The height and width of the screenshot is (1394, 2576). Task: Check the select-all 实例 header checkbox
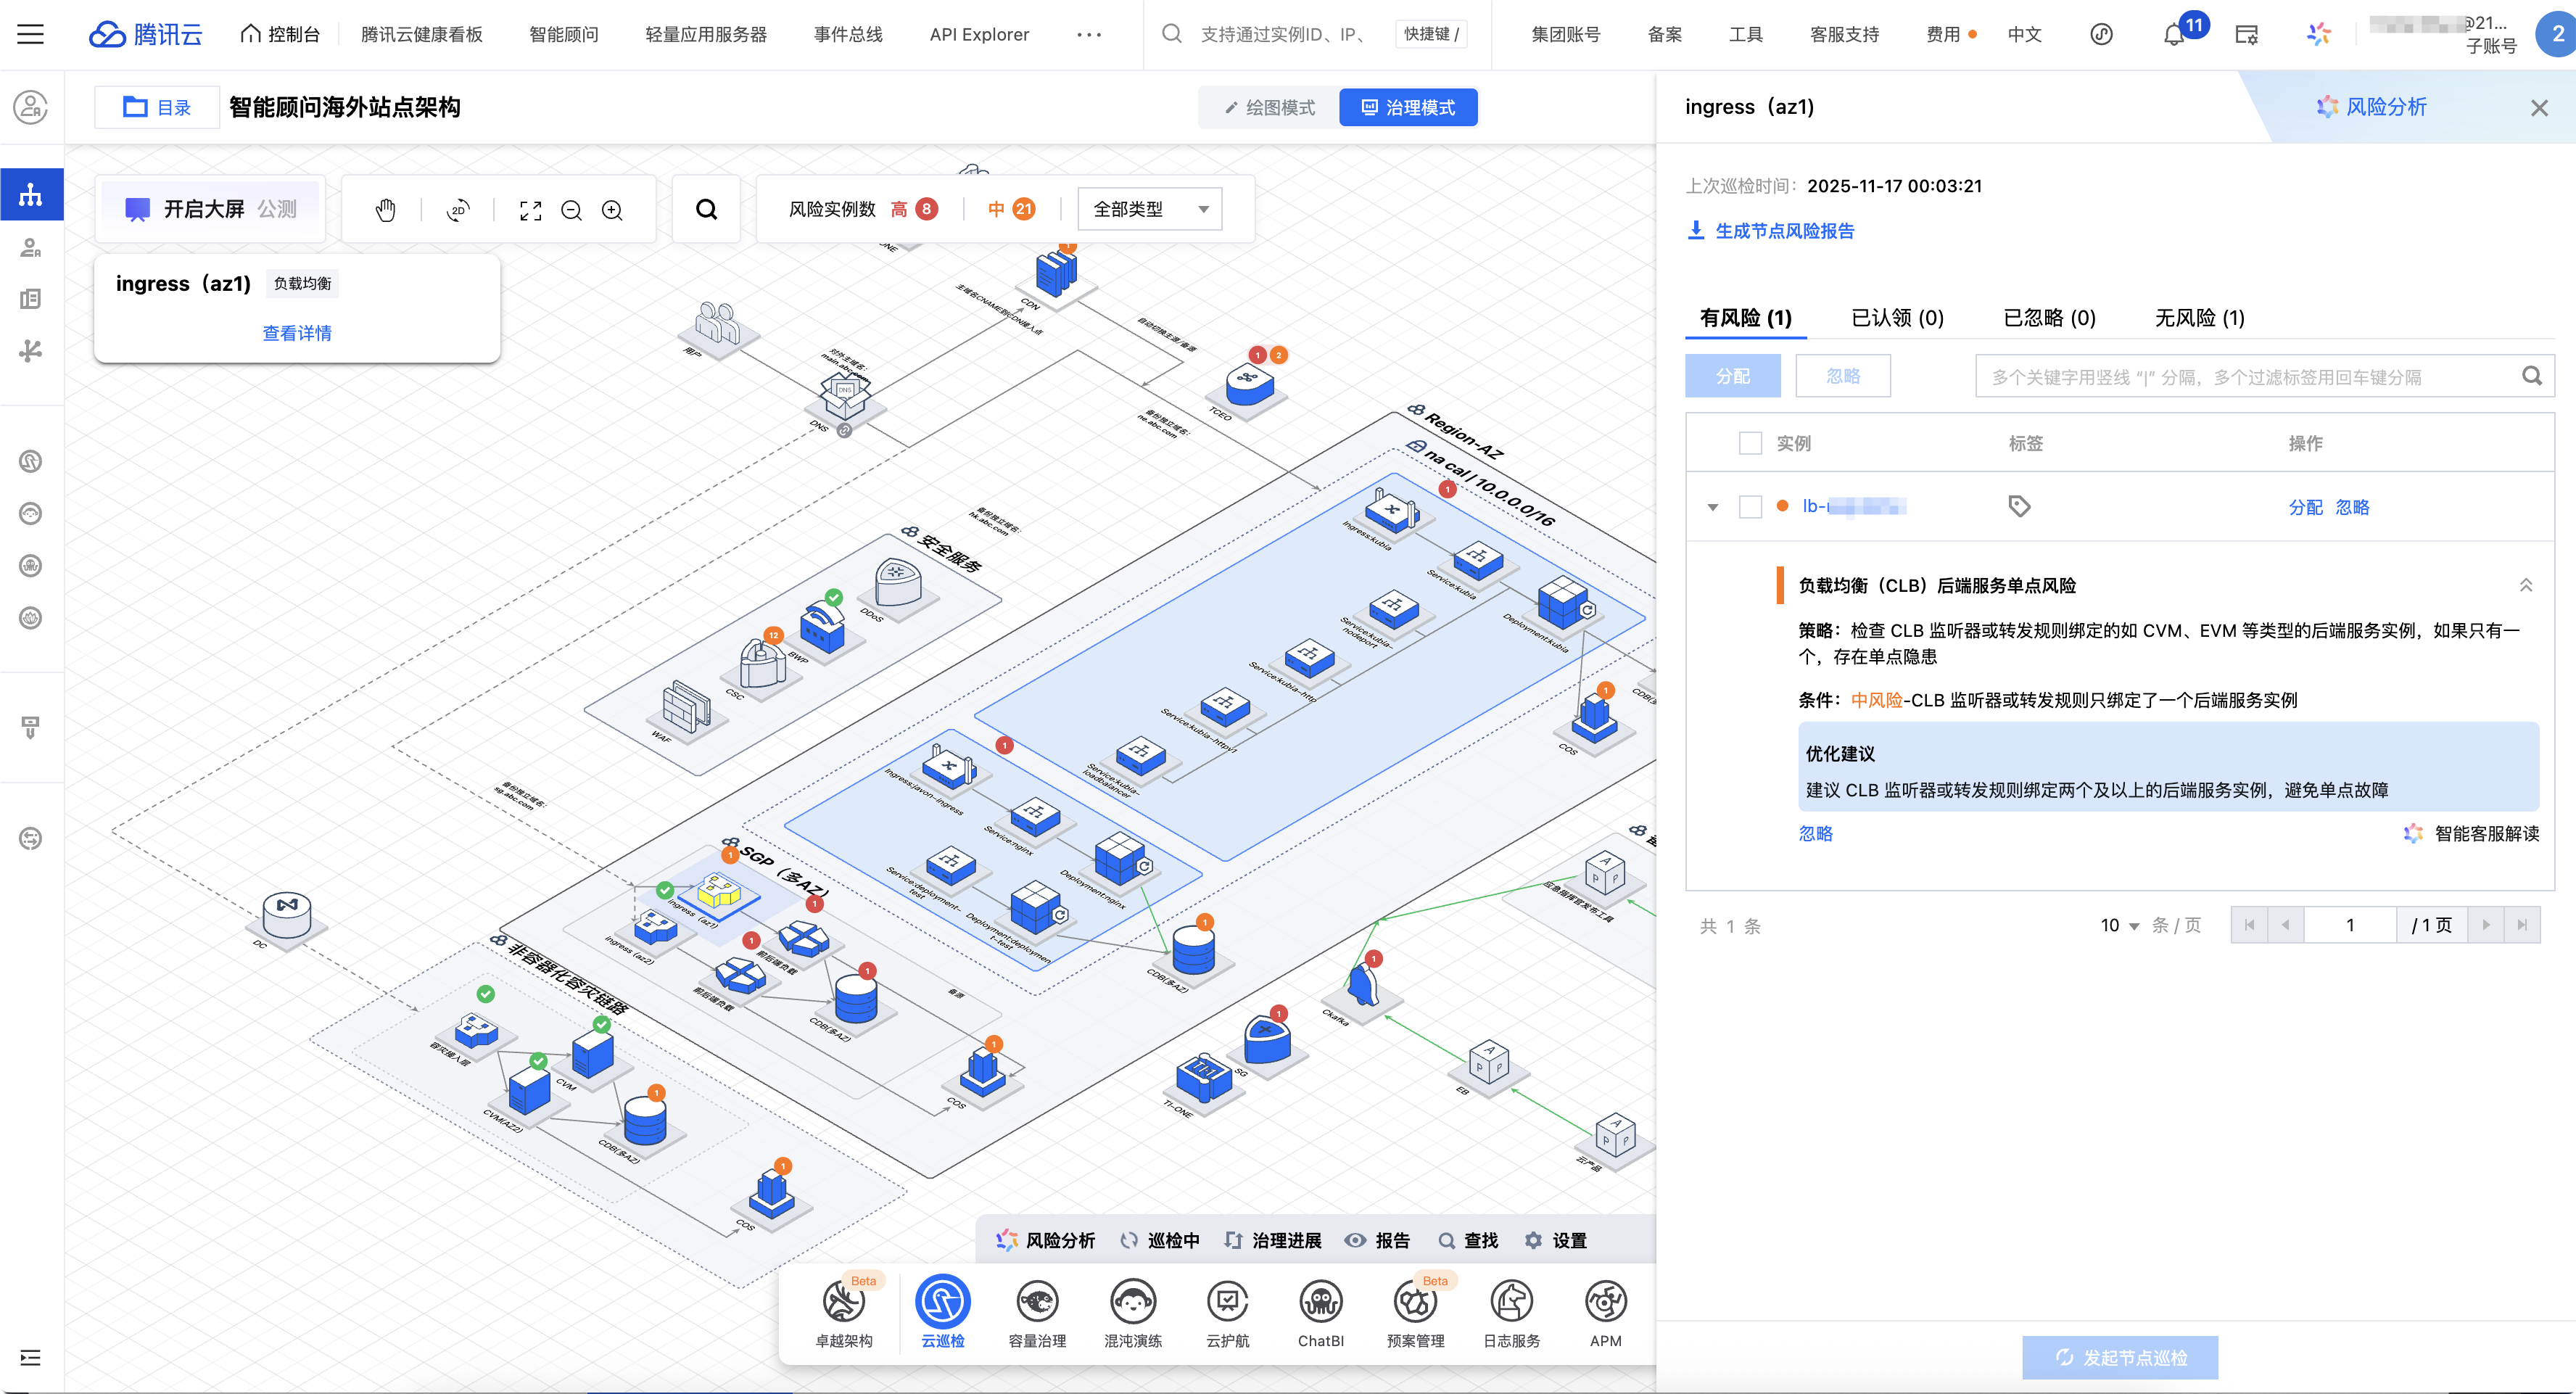pyautogui.click(x=1750, y=443)
